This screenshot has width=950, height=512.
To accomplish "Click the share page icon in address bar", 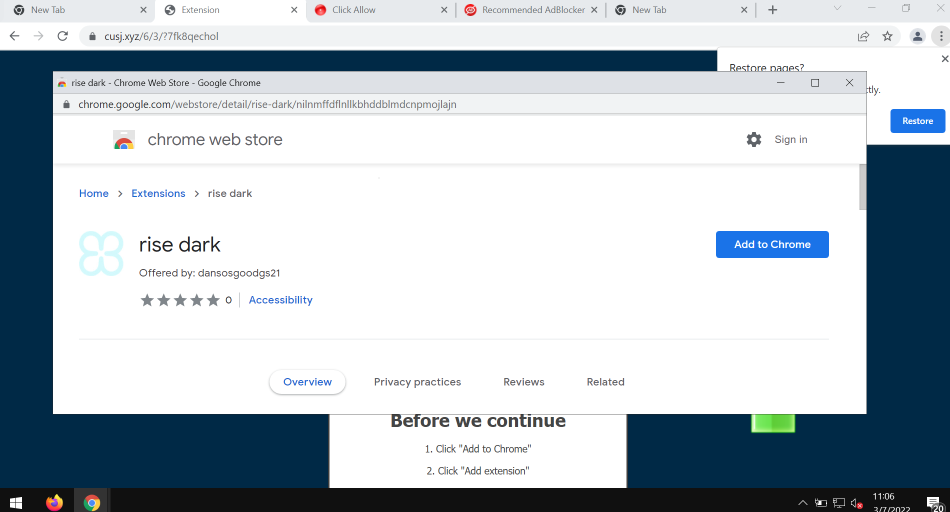I will (863, 36).
